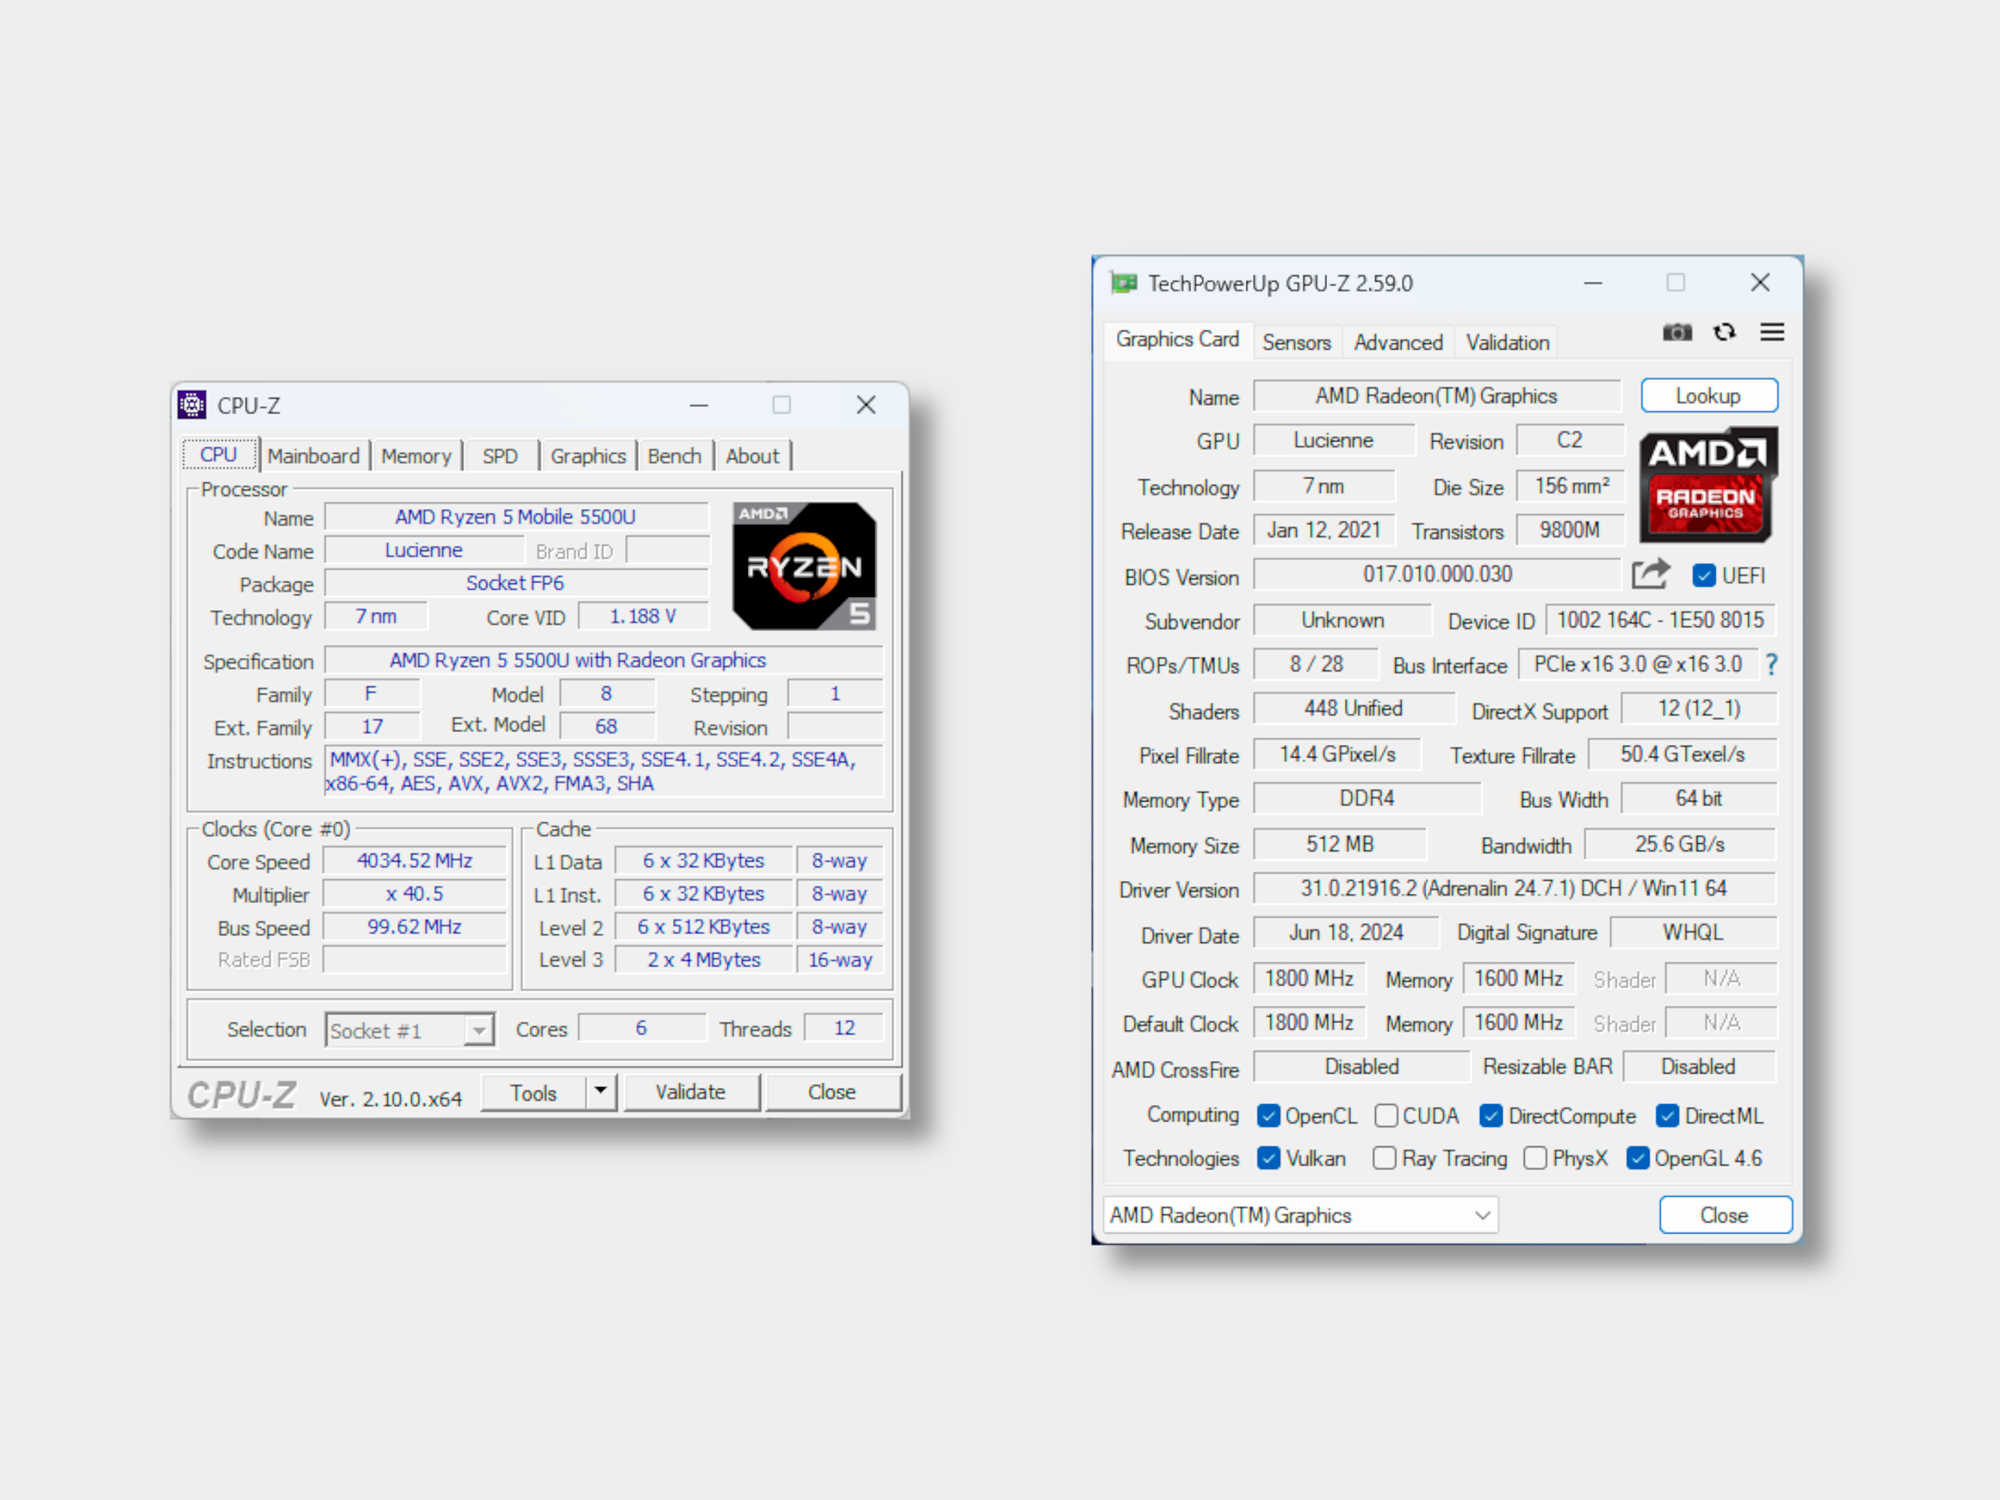Open the GPU-Z hamburger menu
This screenshot has height=1500, width=2000.
coord(1772,332)
